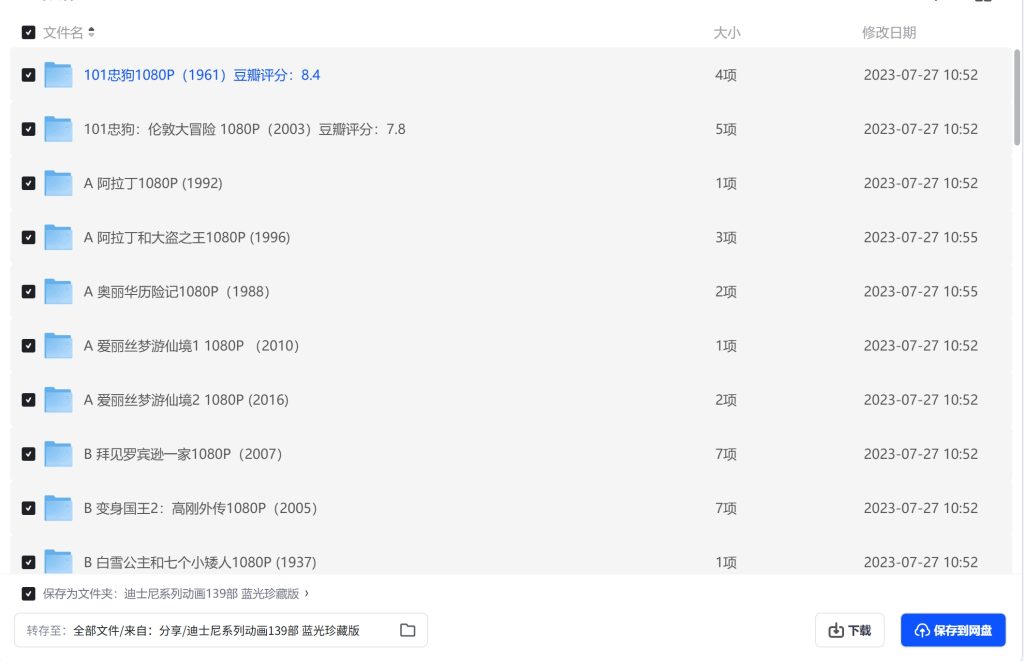1024x661 pixels.
Task: Uncheck B 白雪公主和七个小矮人 checkbox
Action: [28, 563]
